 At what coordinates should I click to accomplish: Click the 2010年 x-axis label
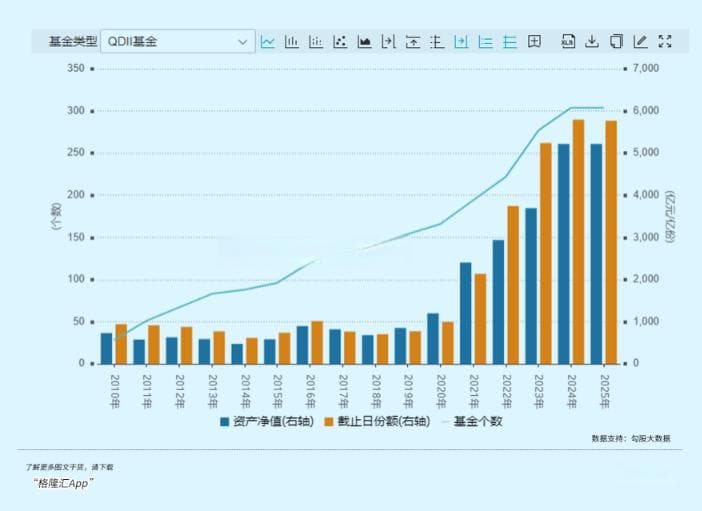(115, 391)
